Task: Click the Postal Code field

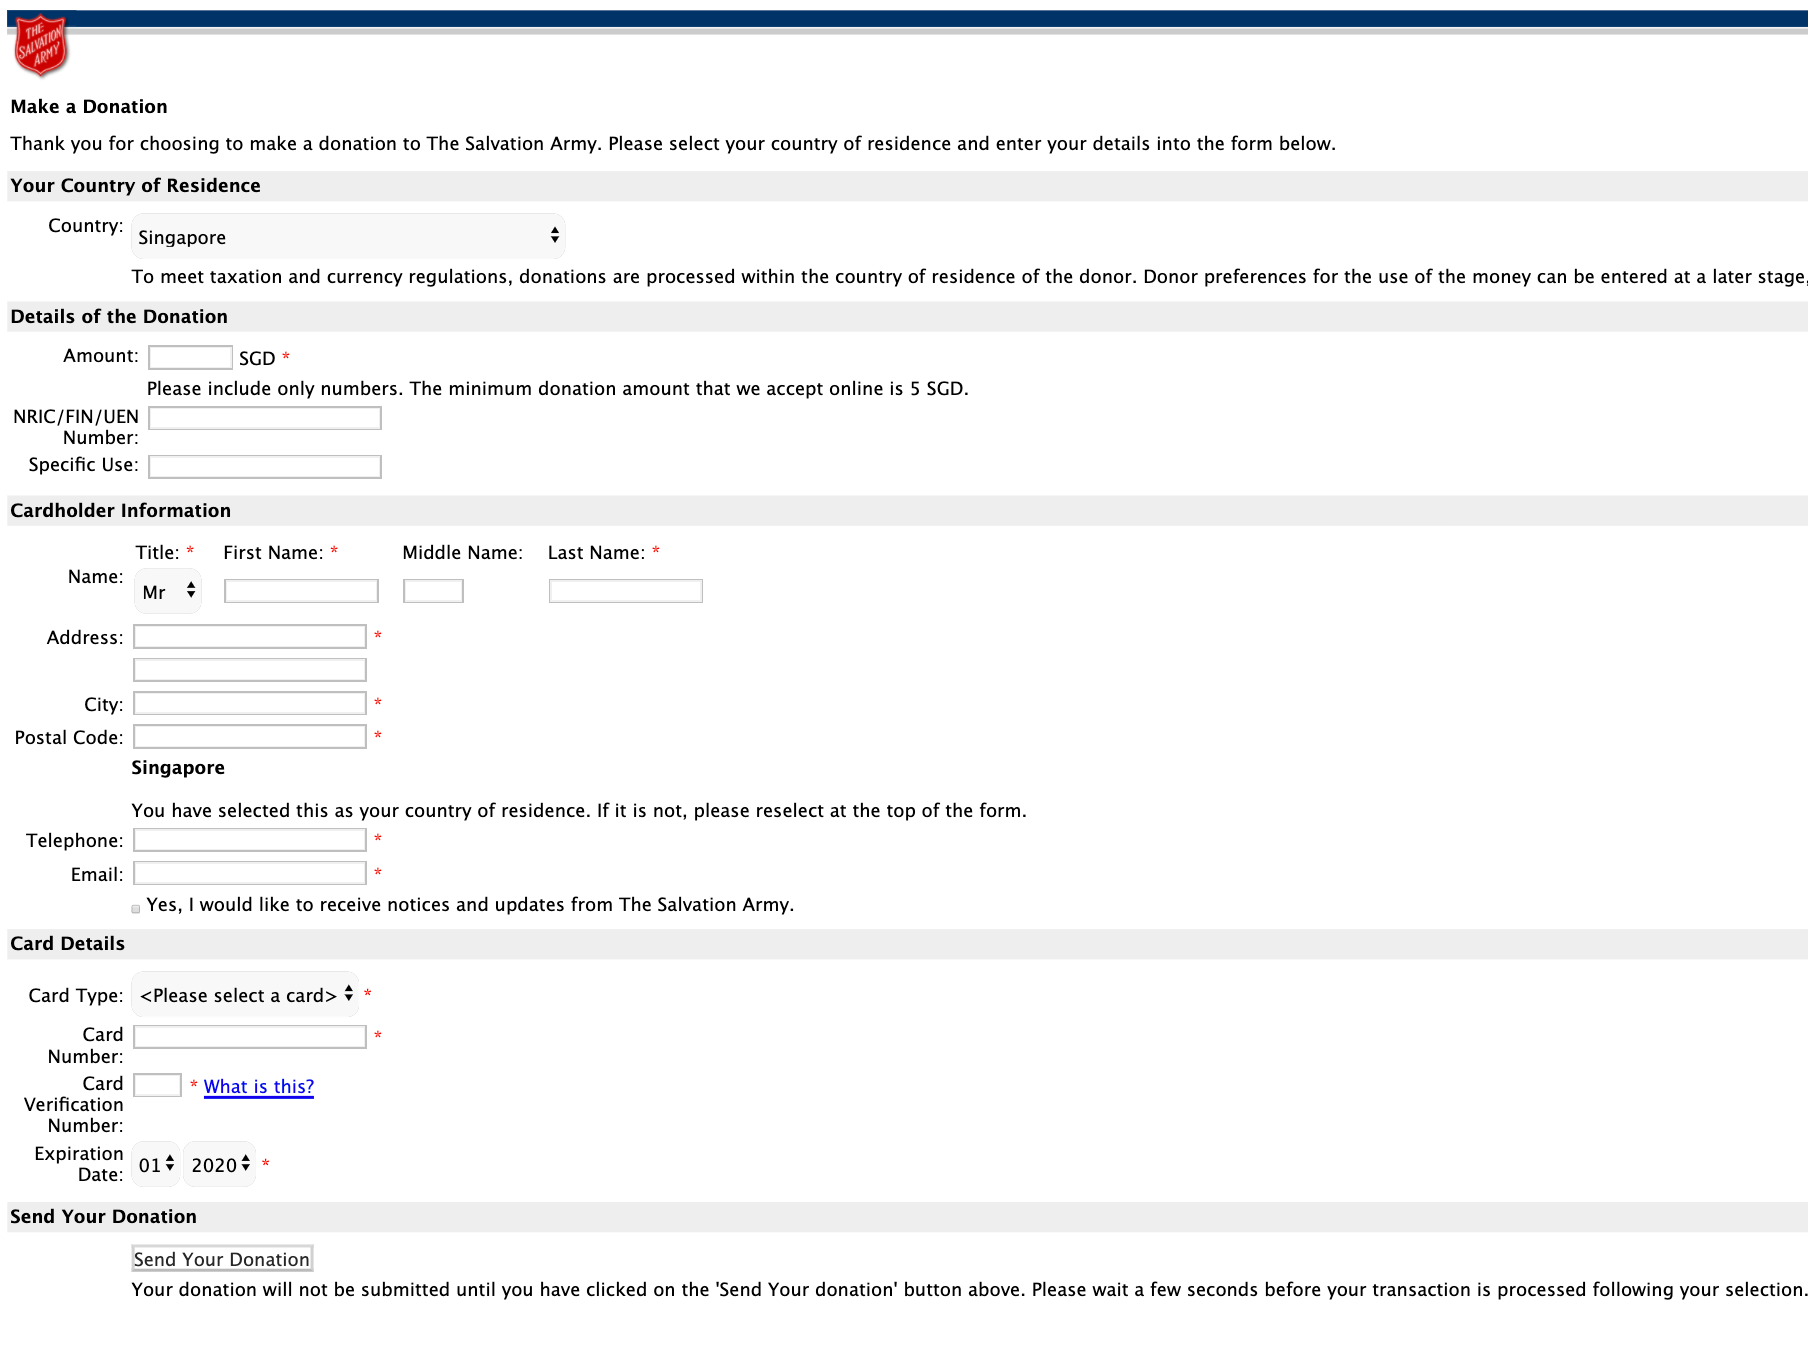Action: pos(250,737)
